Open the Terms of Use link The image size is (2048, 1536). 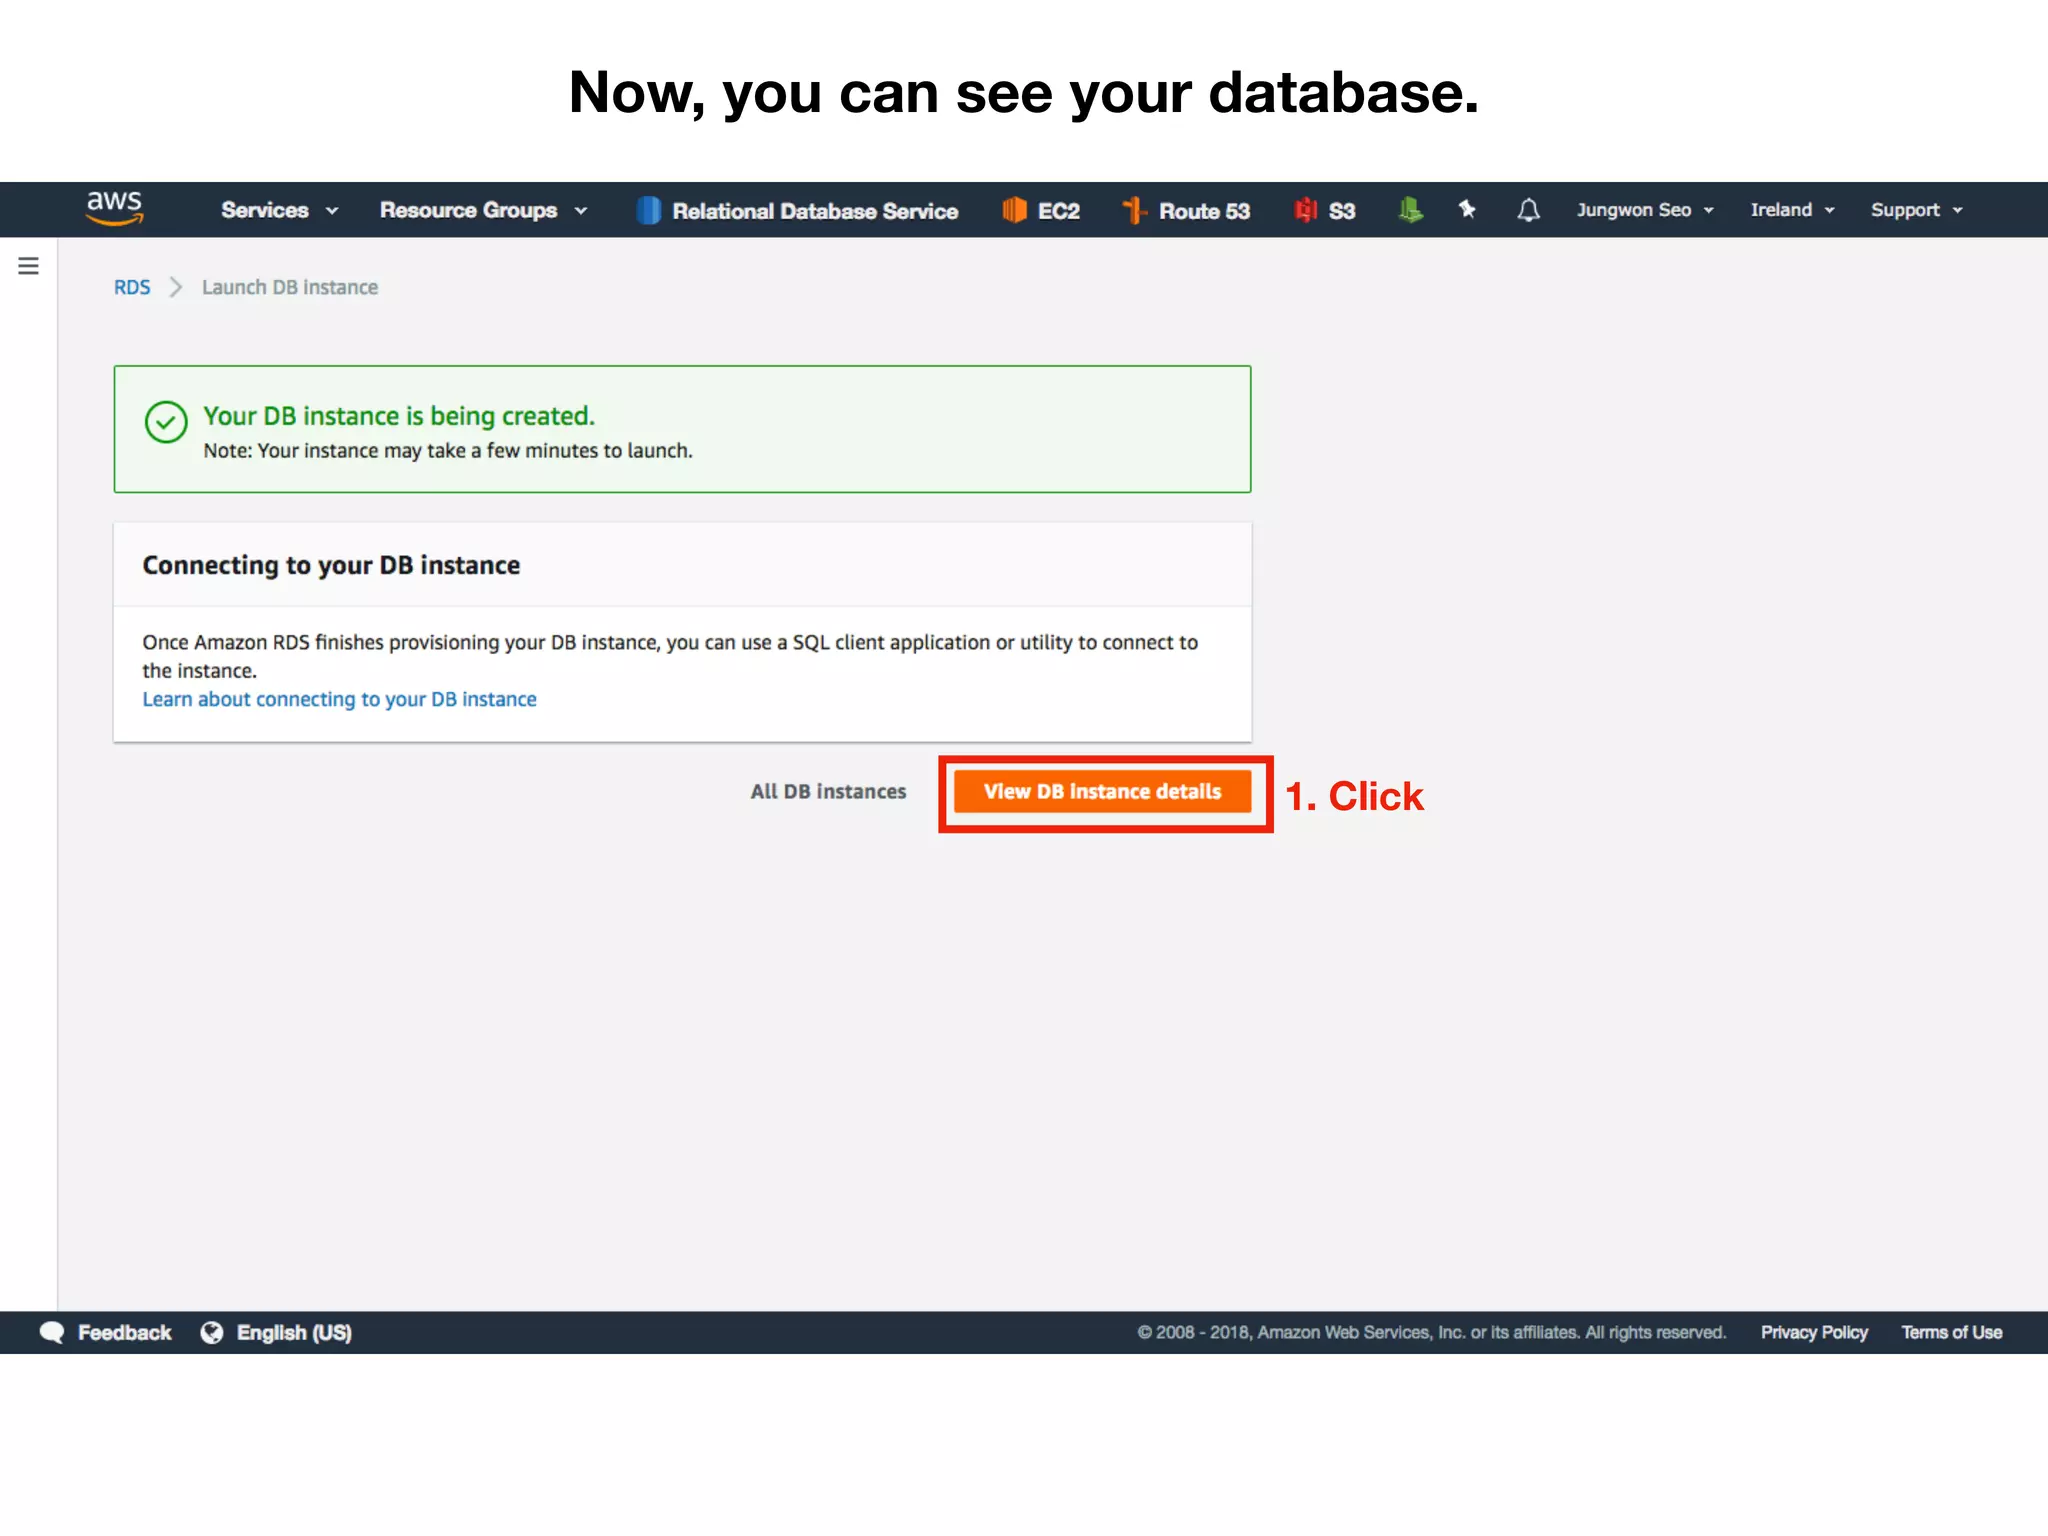click(x=1951, y=1332)
